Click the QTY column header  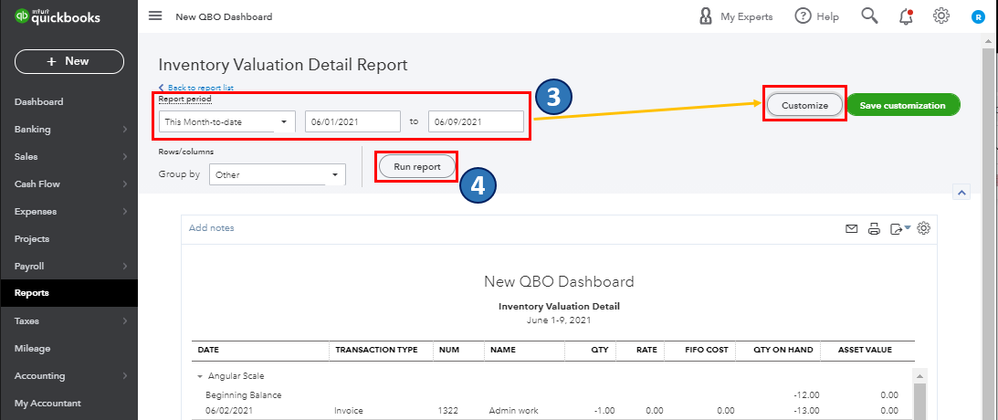coord(600,350)
